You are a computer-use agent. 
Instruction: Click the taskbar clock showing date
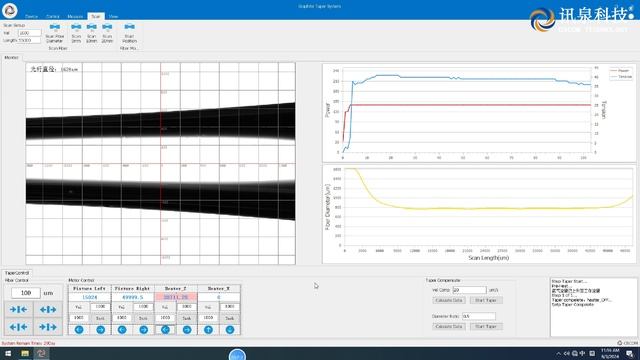click(x=610, y=353)
